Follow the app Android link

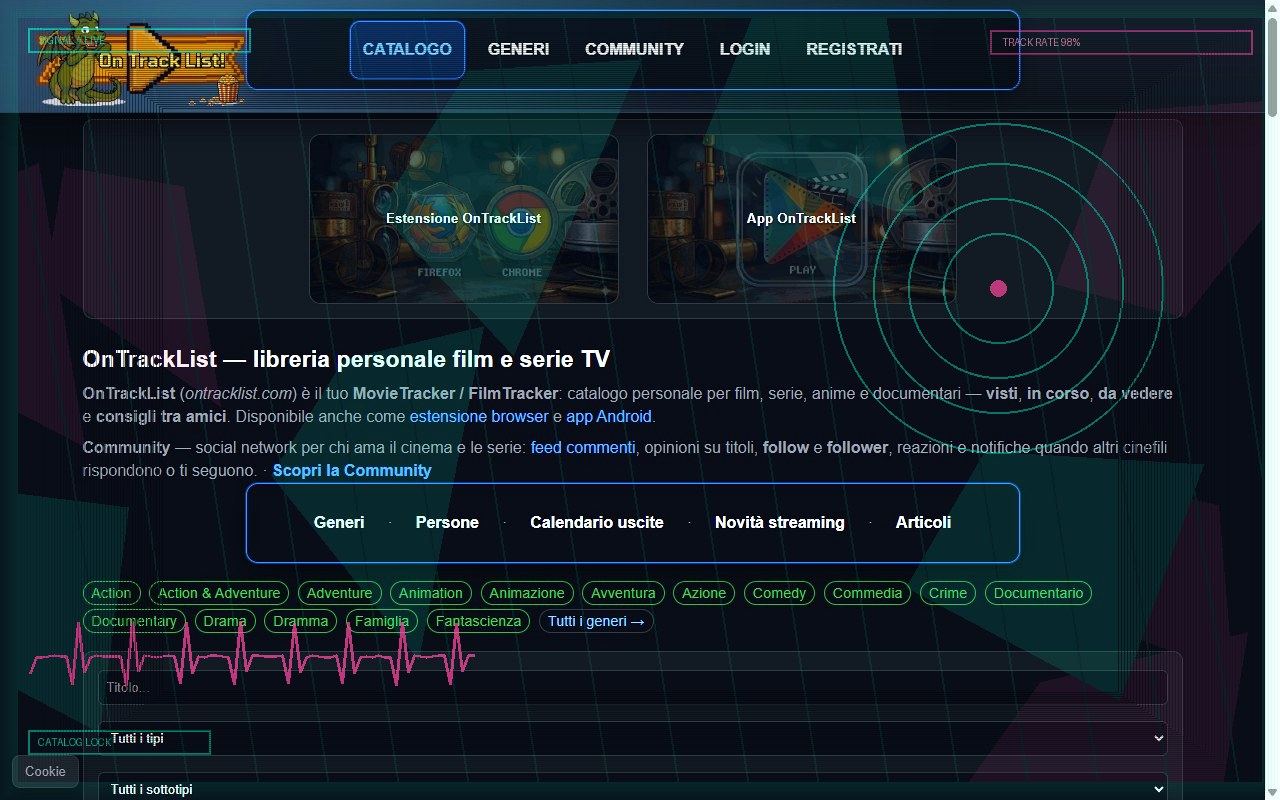pos(609,416)
